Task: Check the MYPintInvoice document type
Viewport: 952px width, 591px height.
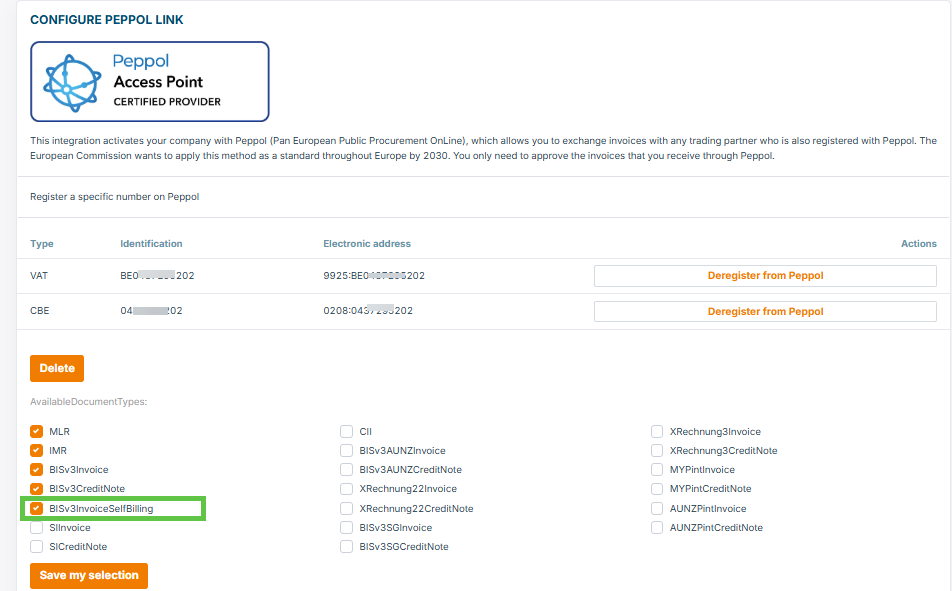Action: pos(657,470)
